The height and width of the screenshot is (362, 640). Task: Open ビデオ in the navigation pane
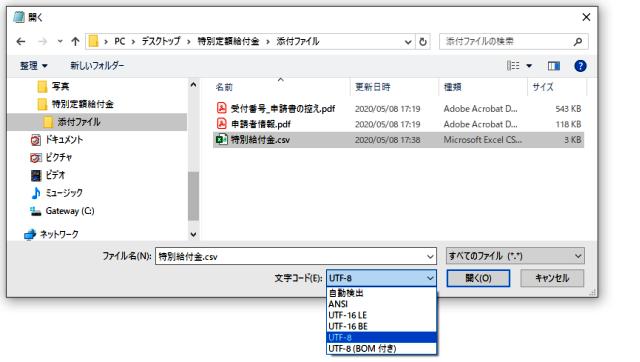click(55, 175)
